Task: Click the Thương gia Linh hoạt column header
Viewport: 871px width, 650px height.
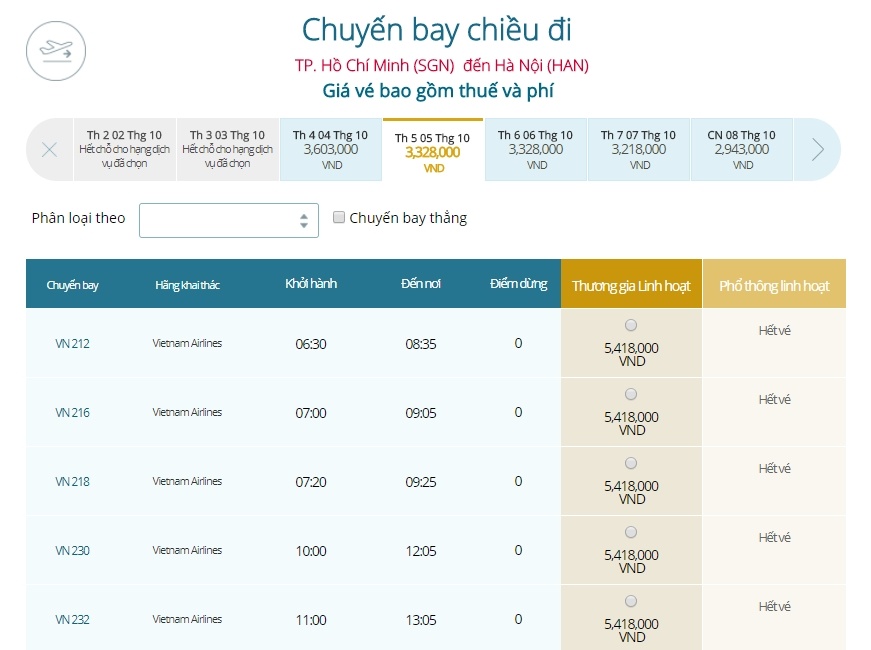Action: (x=631, y=284)
